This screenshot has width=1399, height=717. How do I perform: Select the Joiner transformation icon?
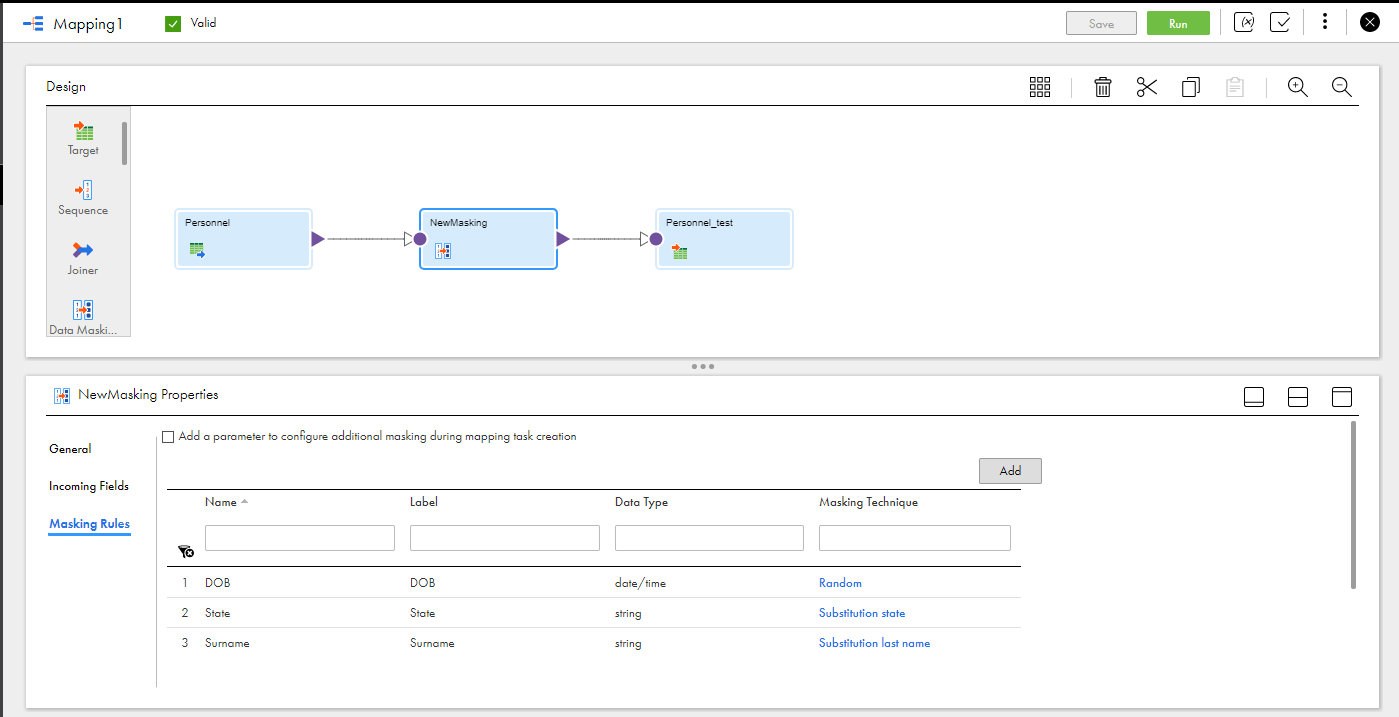click(83, 250)
